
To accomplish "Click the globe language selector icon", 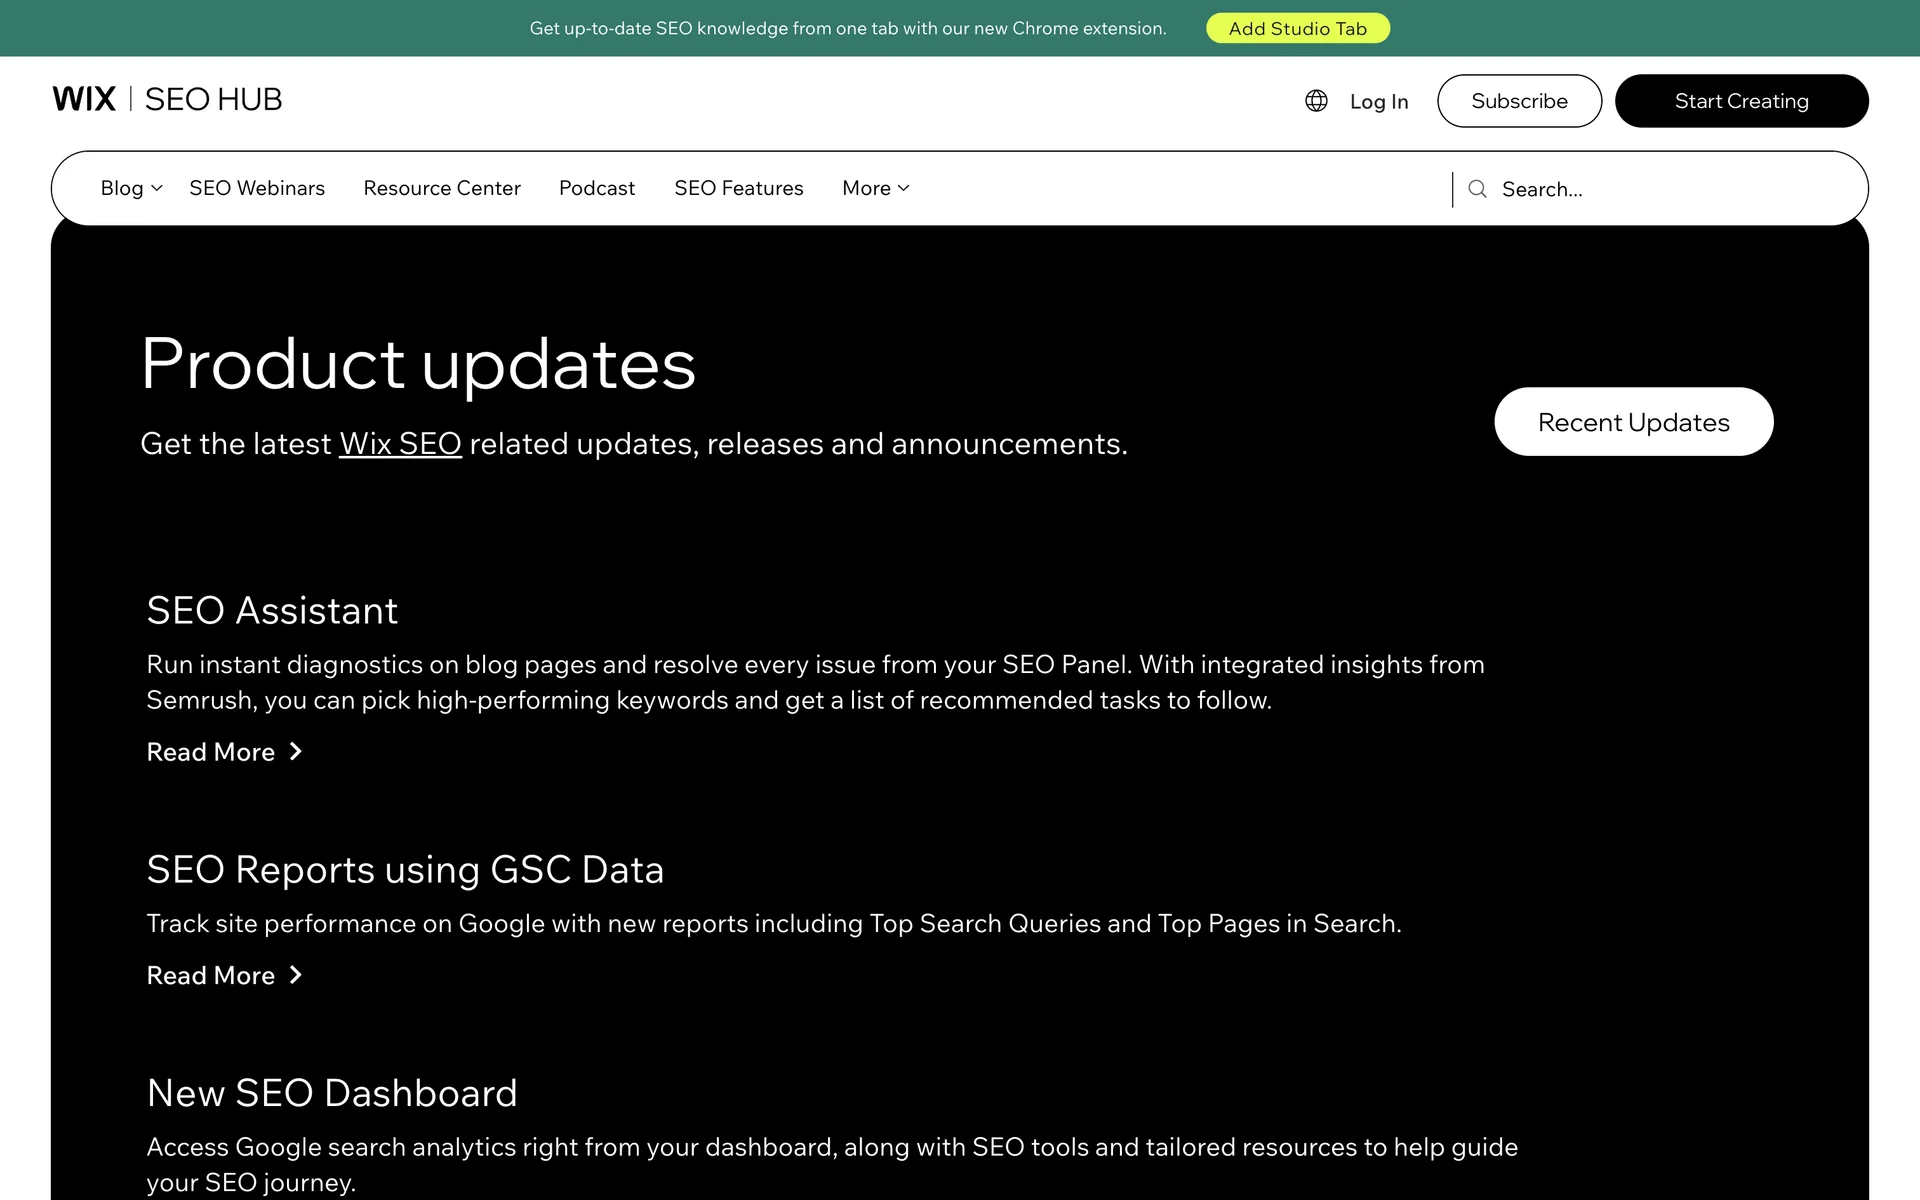I will pos(1316,101).
